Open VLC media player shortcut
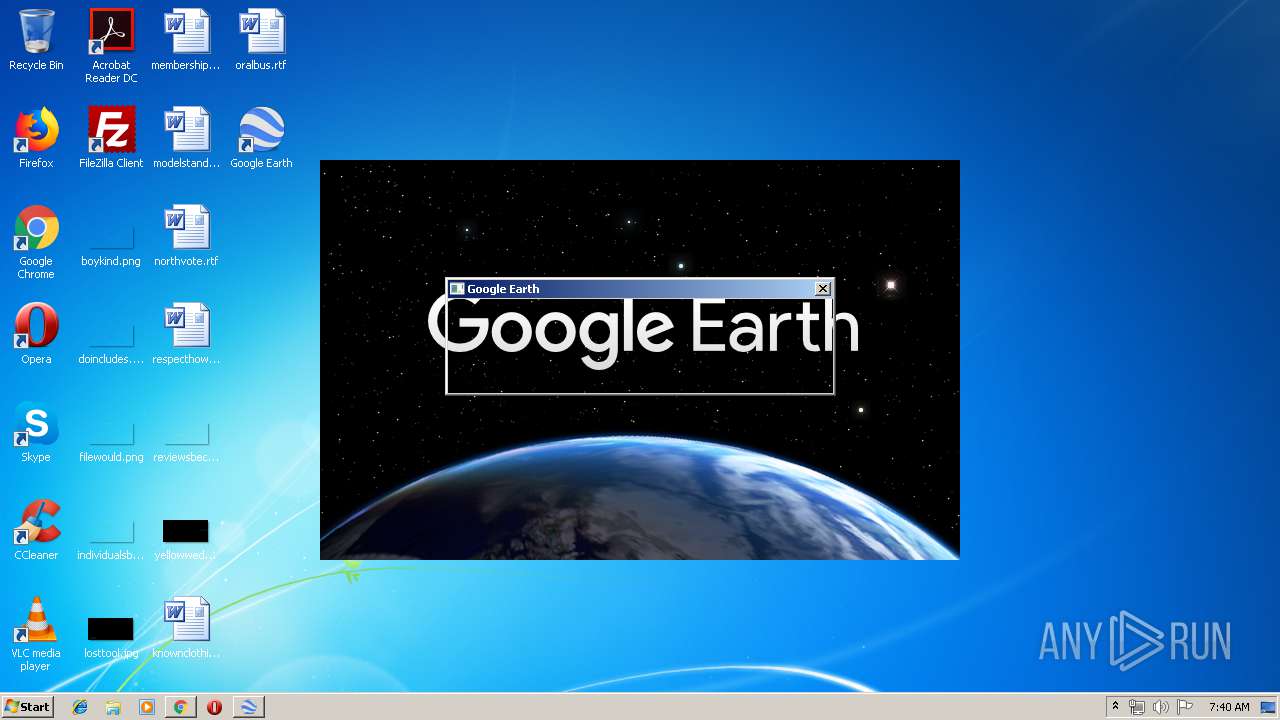The height and width of the screenshot is (720, 1280). (36, 634)
